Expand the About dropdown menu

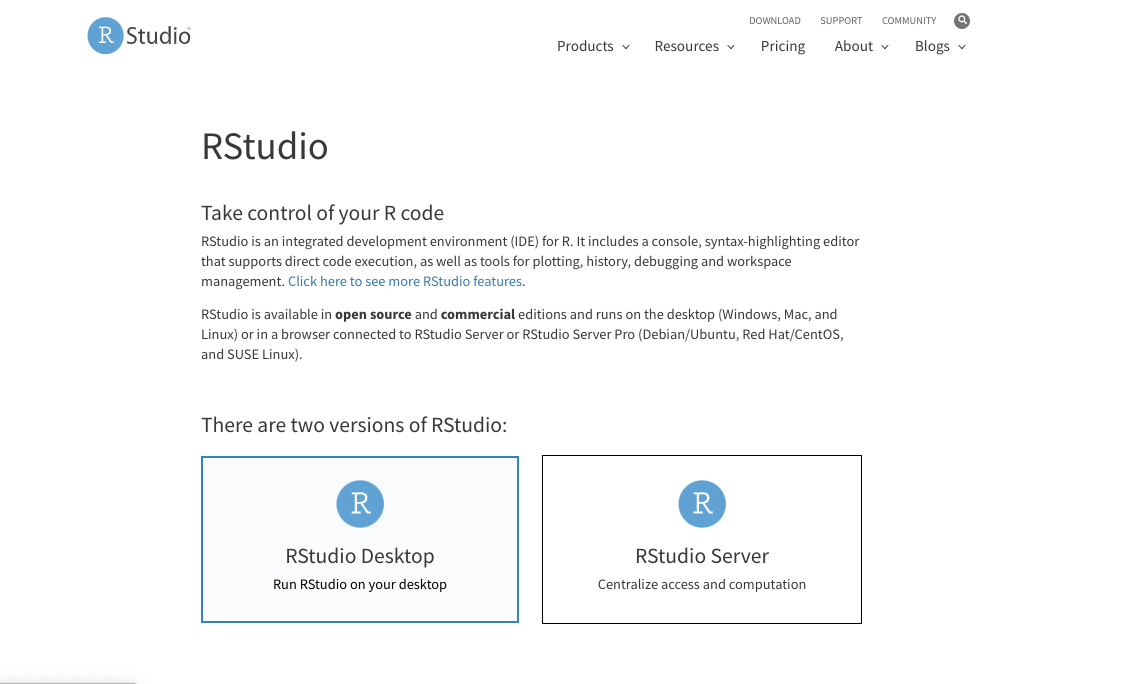(861, 46)
